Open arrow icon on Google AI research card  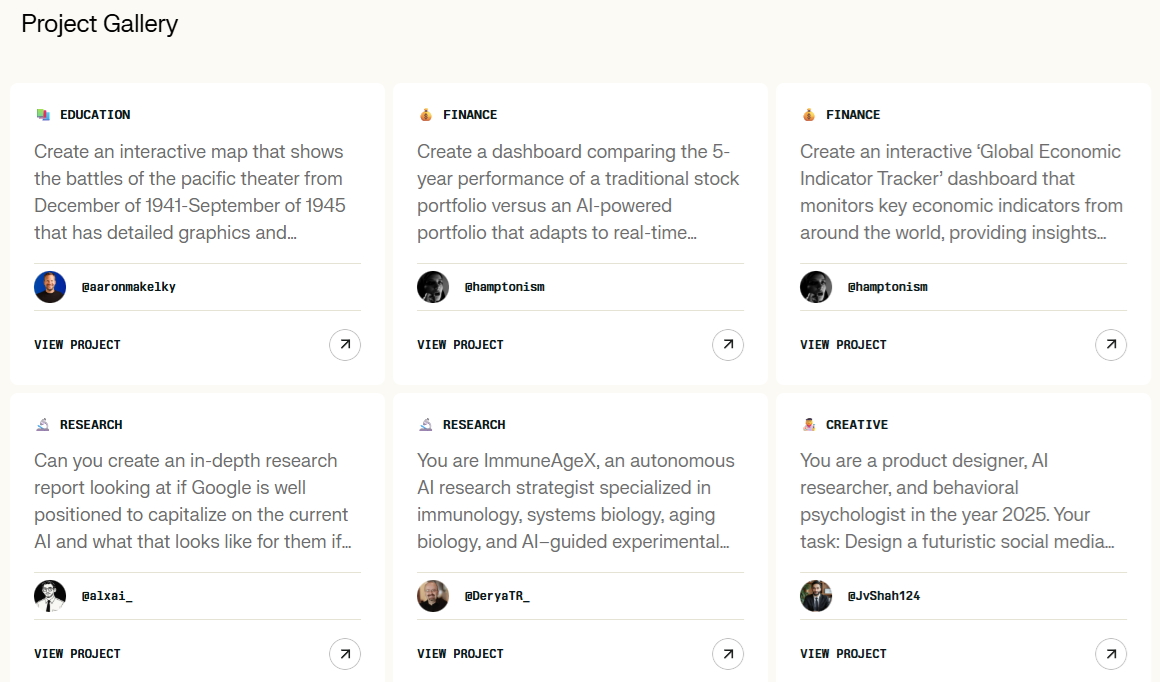(x=345, y=654)
